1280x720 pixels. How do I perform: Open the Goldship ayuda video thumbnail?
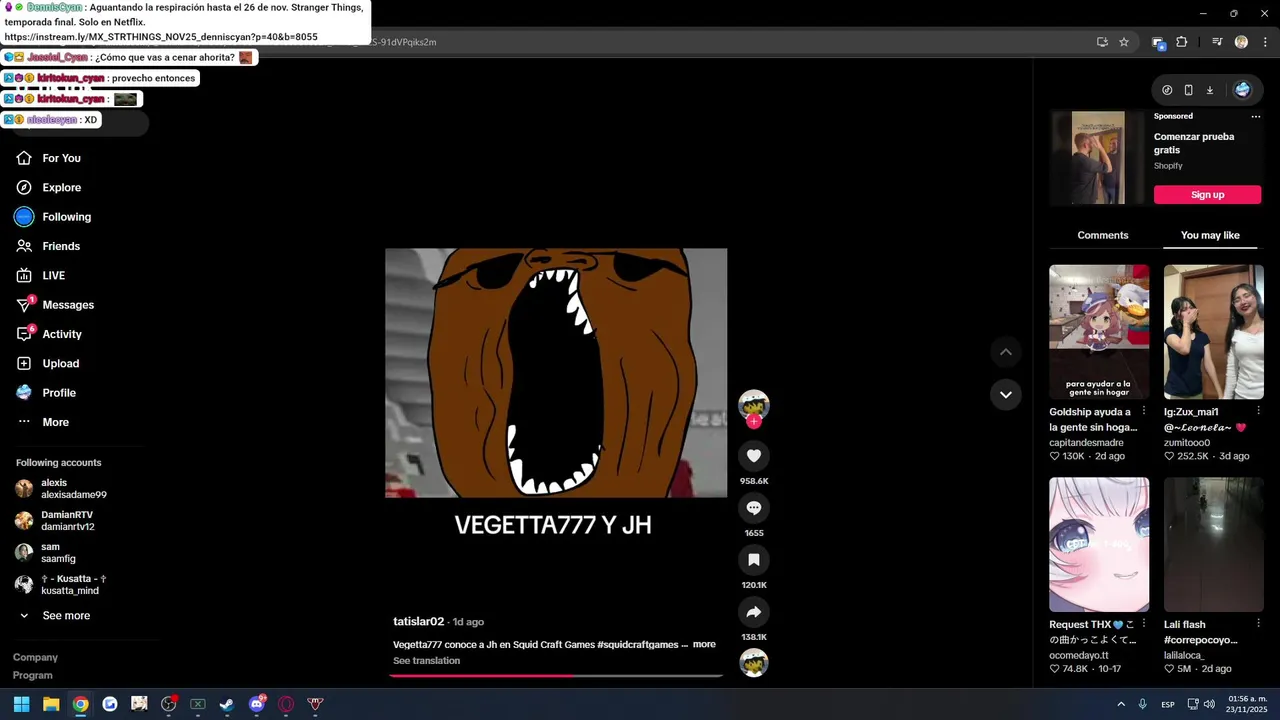pyautogui.click(x=1099, y=332)
